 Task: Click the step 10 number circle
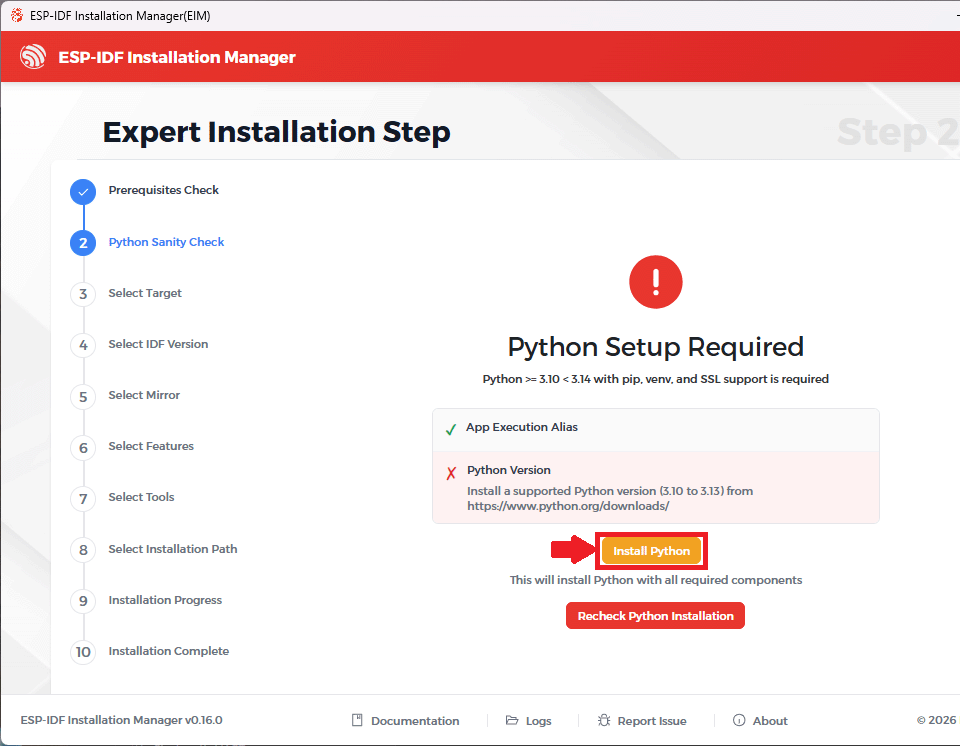pos(83,652)
